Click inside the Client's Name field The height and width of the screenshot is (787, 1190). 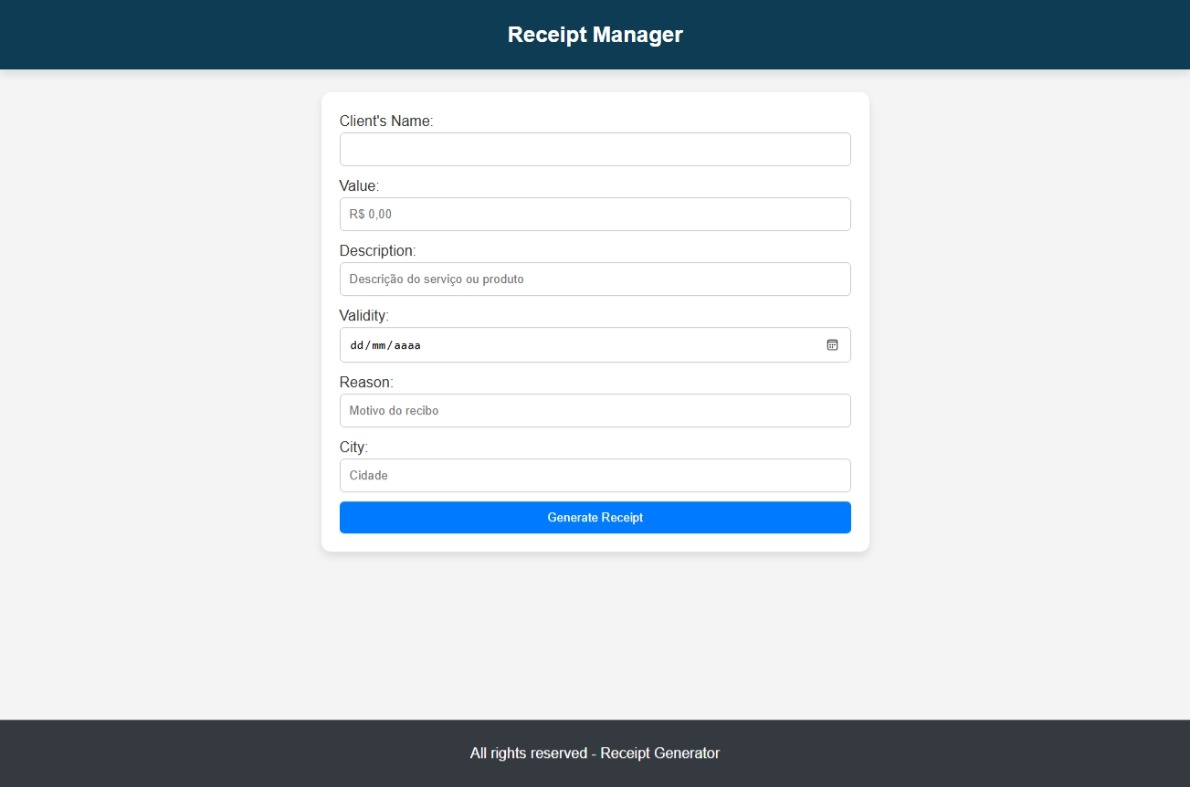(595, 148)
